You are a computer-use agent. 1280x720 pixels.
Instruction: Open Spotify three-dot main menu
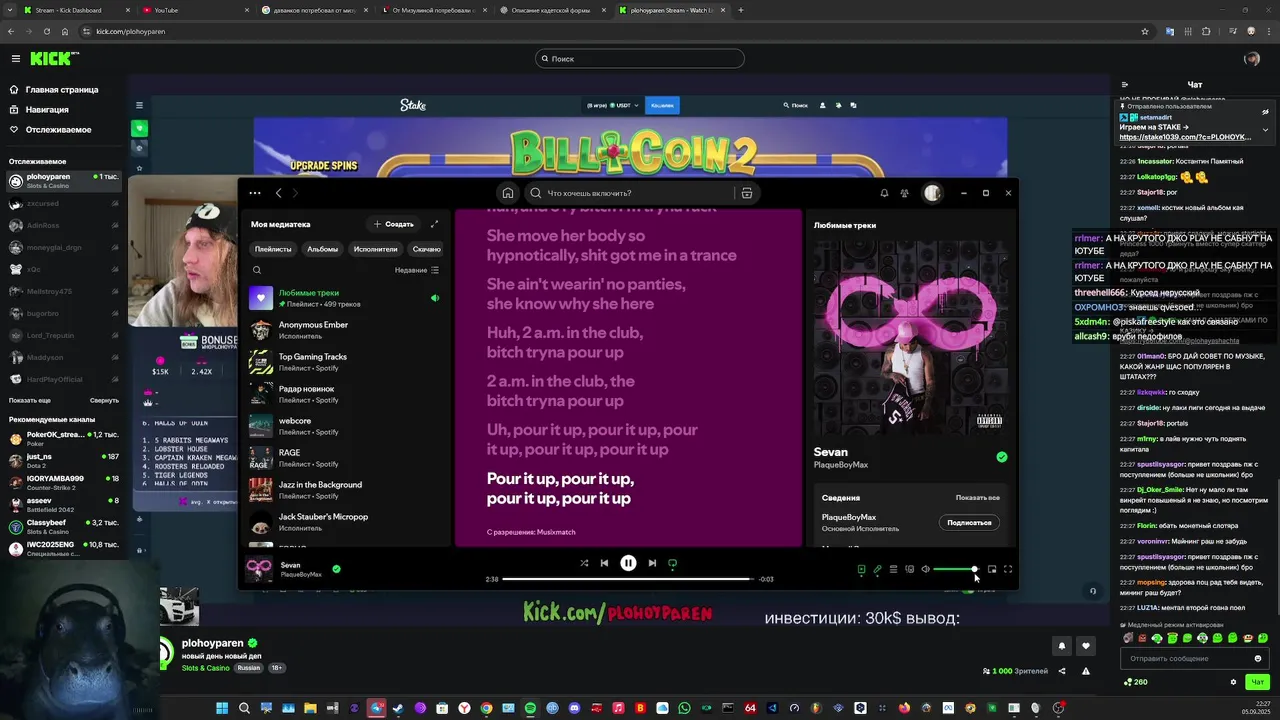point(255,193)
